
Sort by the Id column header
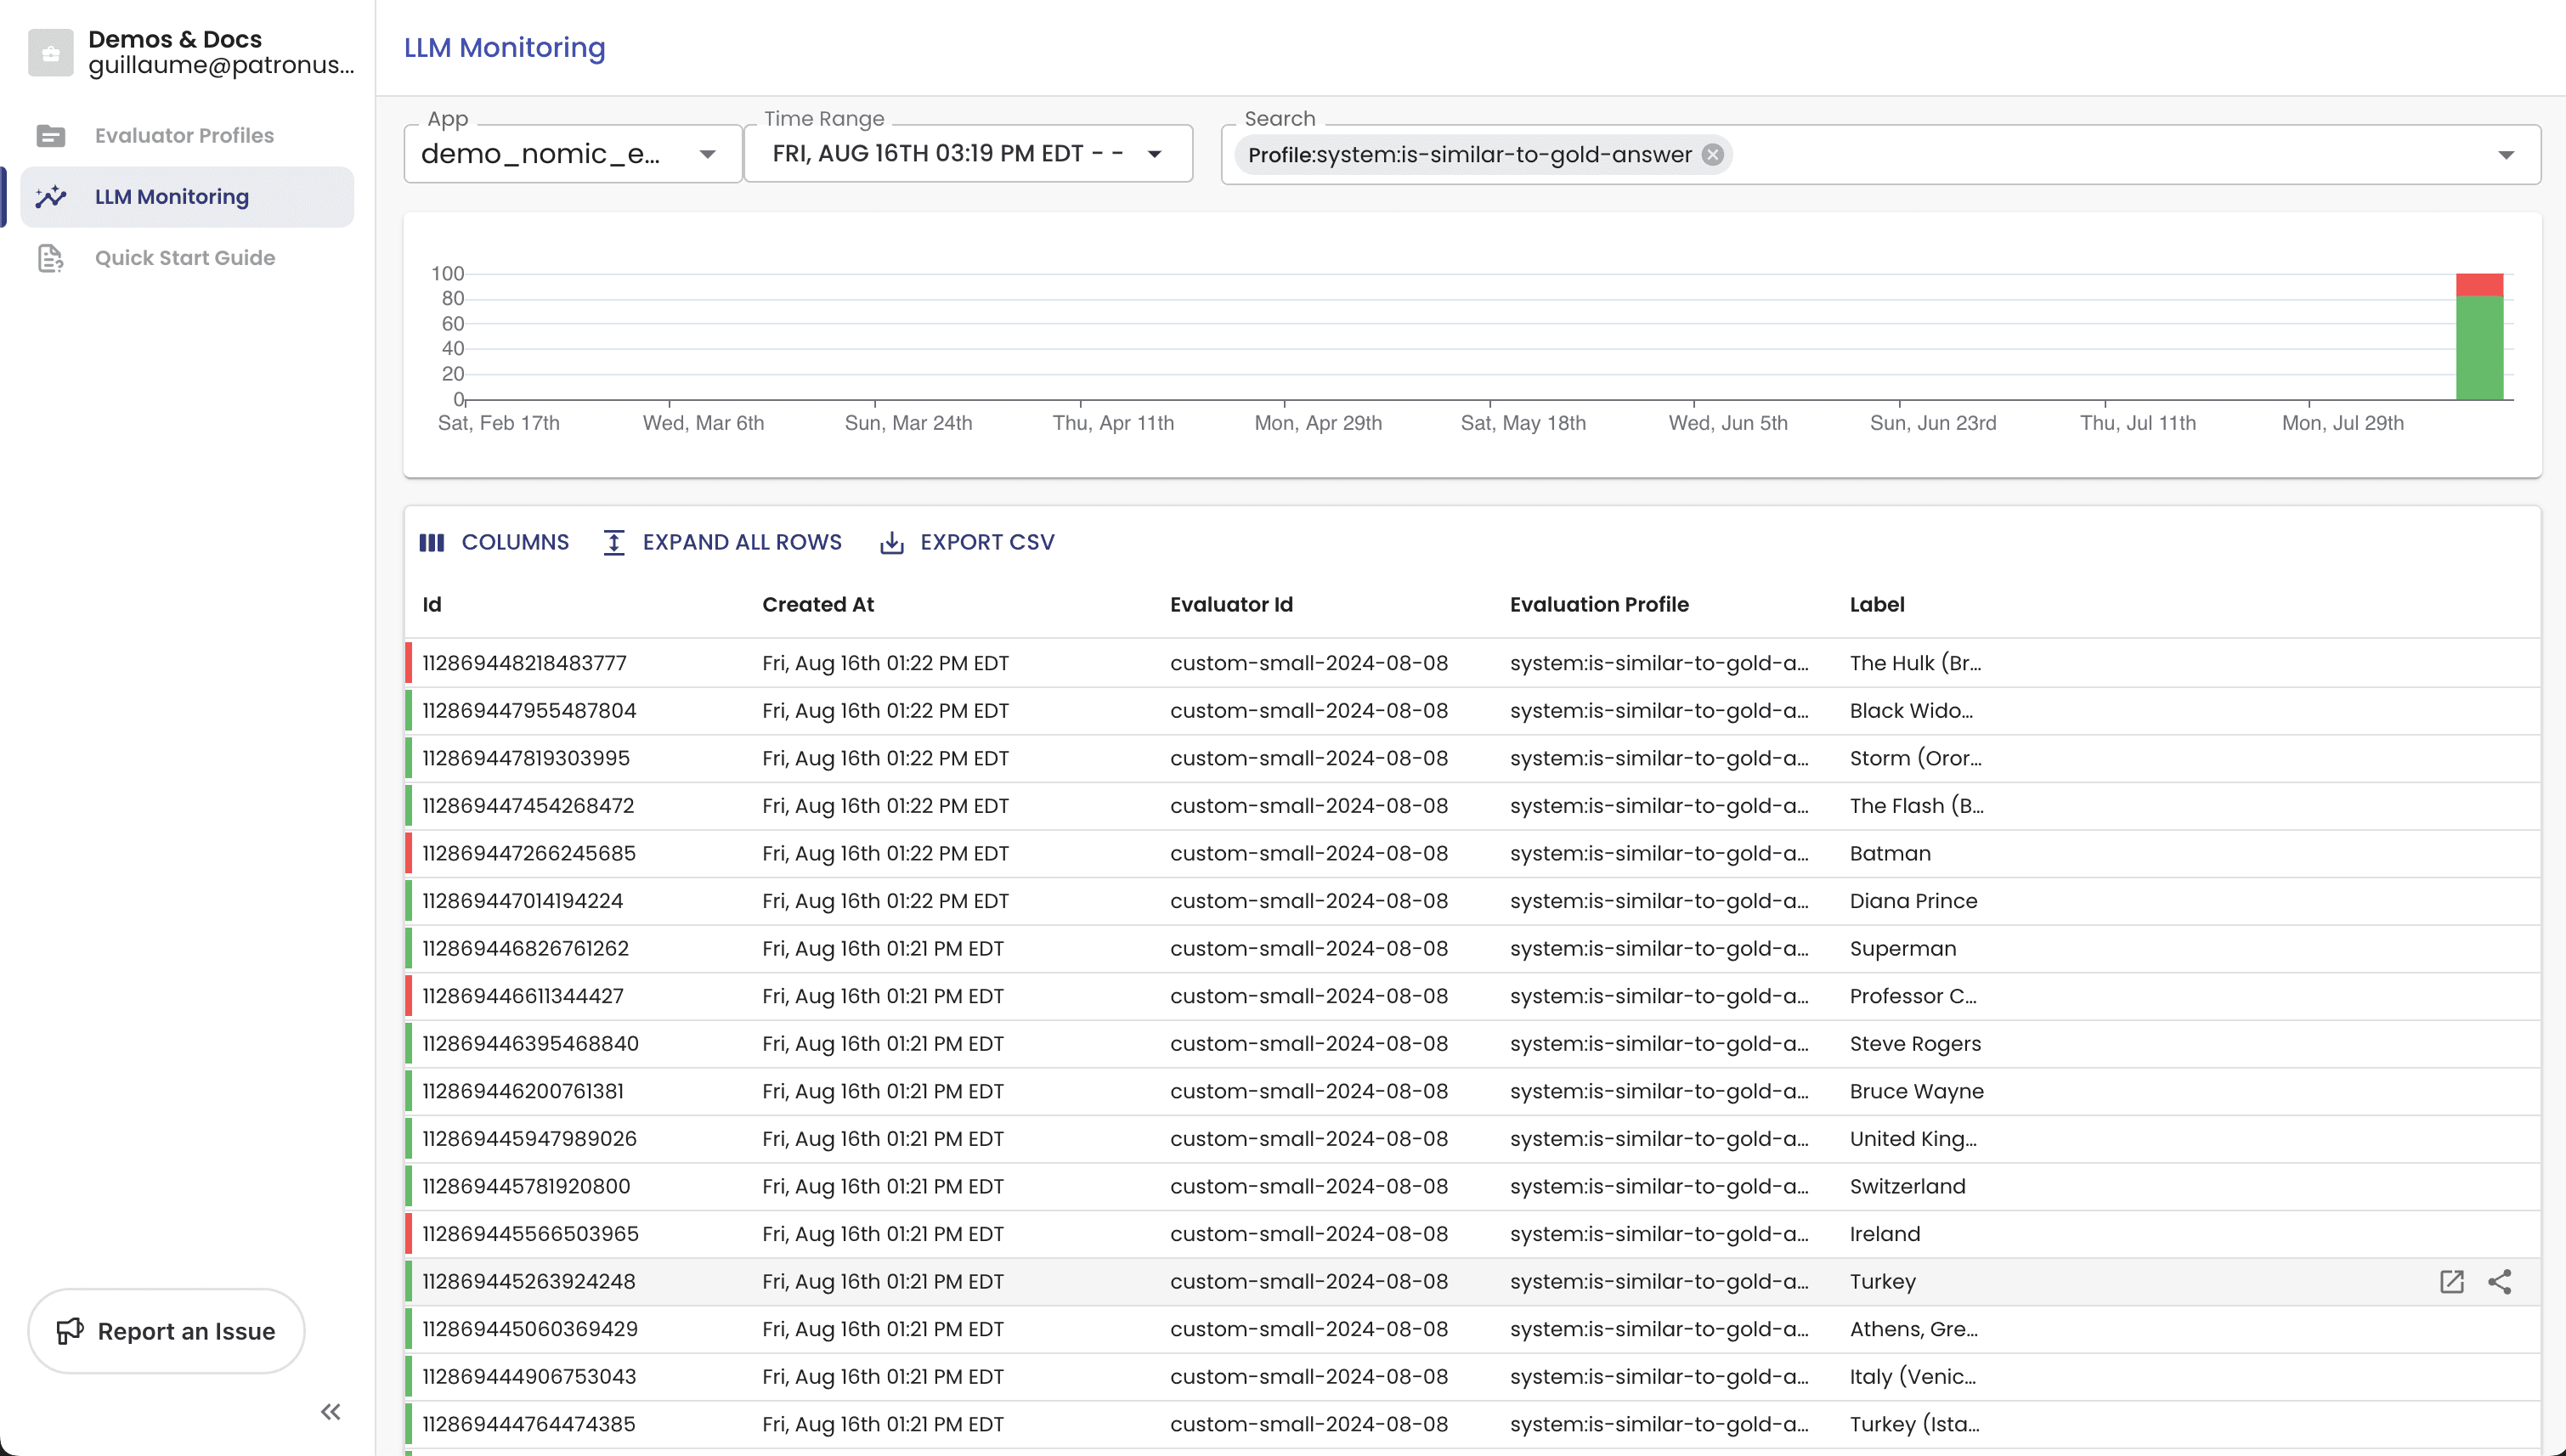[x=432, y=604]
